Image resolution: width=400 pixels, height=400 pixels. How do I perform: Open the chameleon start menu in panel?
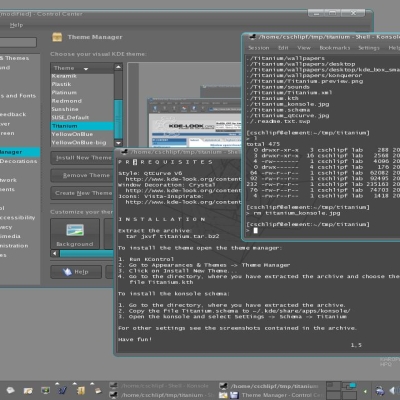tap(10, 390)
